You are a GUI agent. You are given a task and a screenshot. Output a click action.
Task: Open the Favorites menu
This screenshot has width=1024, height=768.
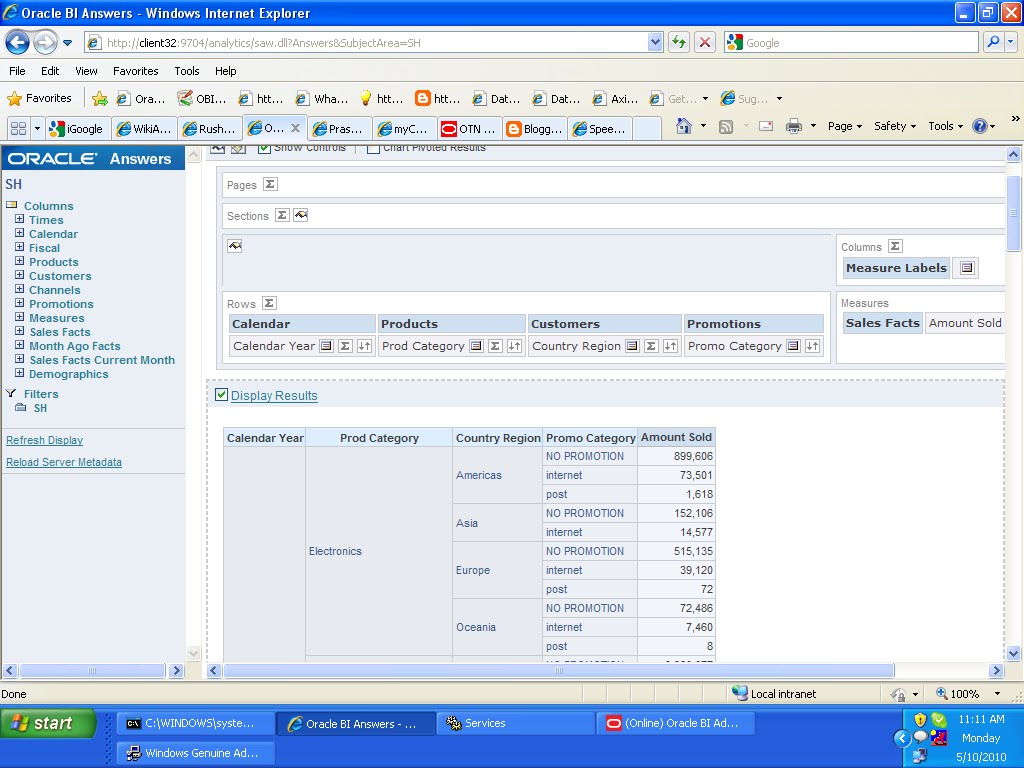(x=135, y=71)
